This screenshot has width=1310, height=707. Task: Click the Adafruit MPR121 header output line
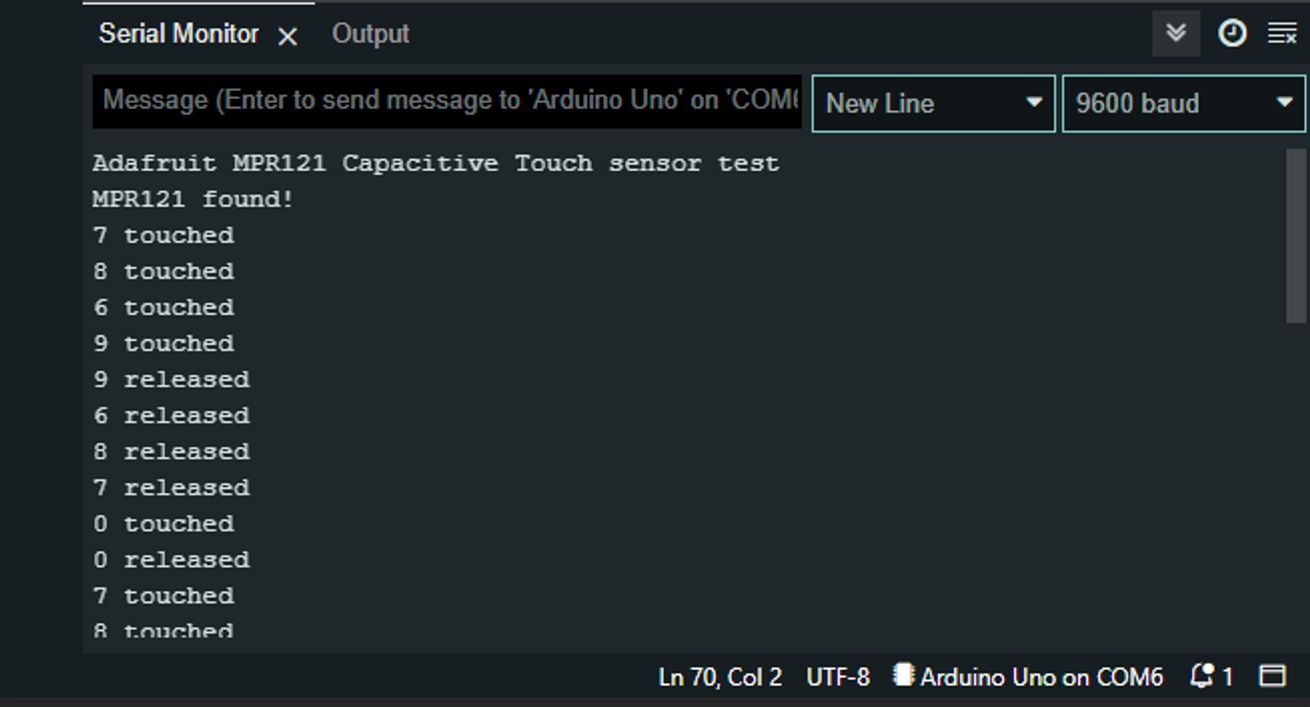[435, 163]
